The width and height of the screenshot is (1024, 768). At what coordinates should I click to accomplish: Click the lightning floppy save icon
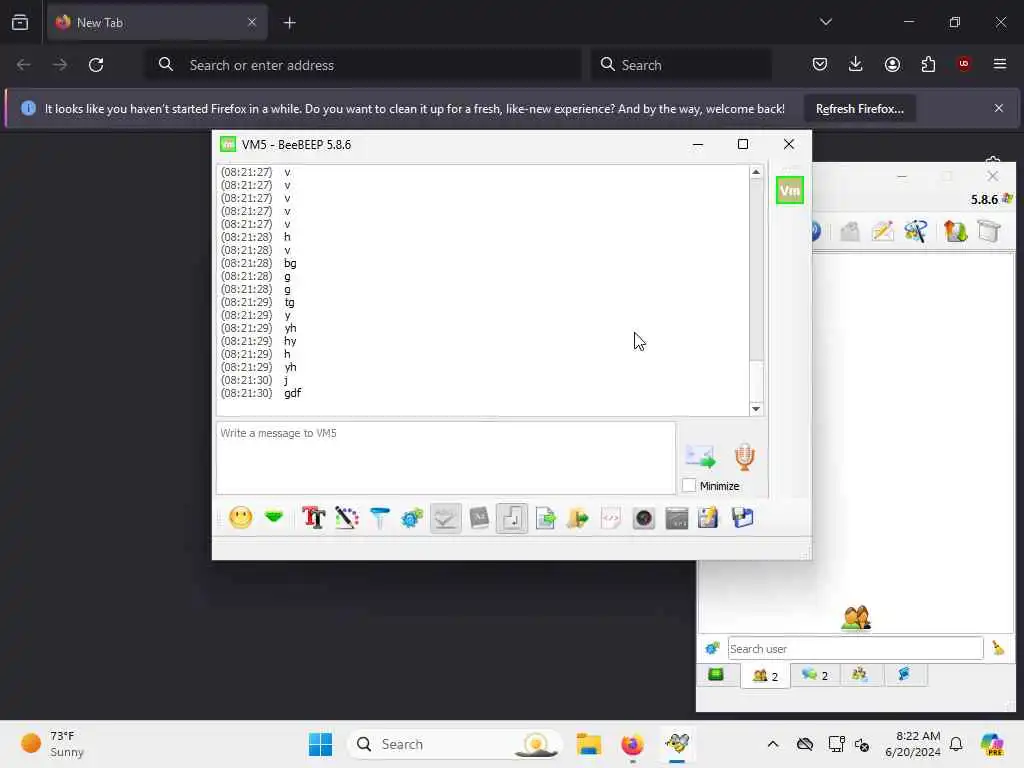(709, 519)
